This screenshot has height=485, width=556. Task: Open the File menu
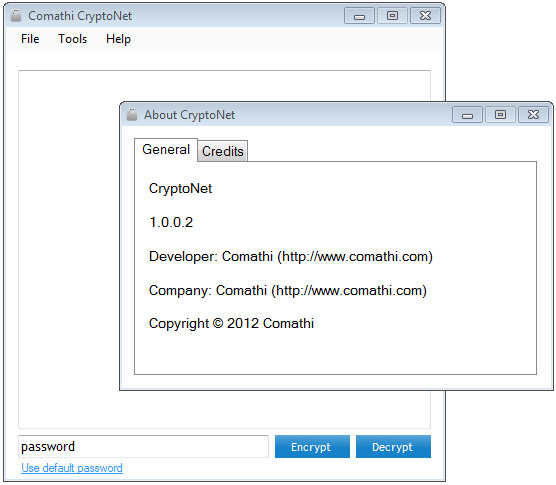(30, 39)
